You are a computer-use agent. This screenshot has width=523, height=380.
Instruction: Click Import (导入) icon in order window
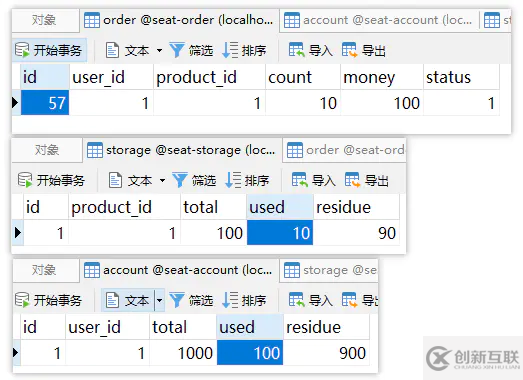pos(297,51)
